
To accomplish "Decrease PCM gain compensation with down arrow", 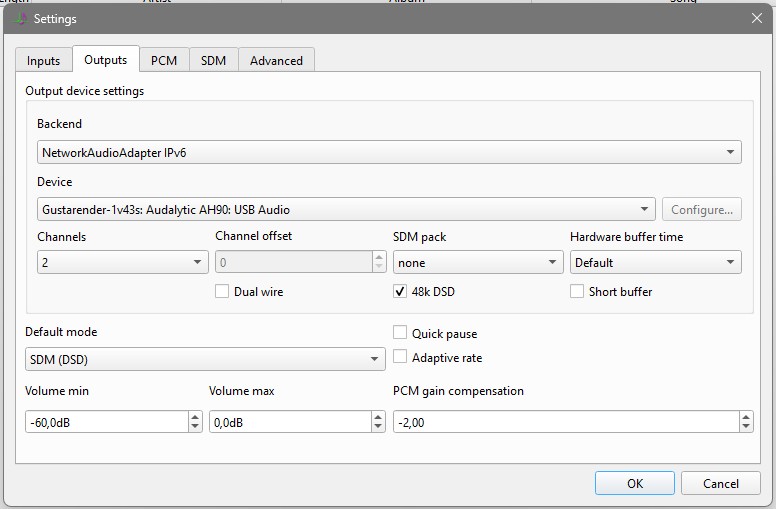I will click(746, 427).
